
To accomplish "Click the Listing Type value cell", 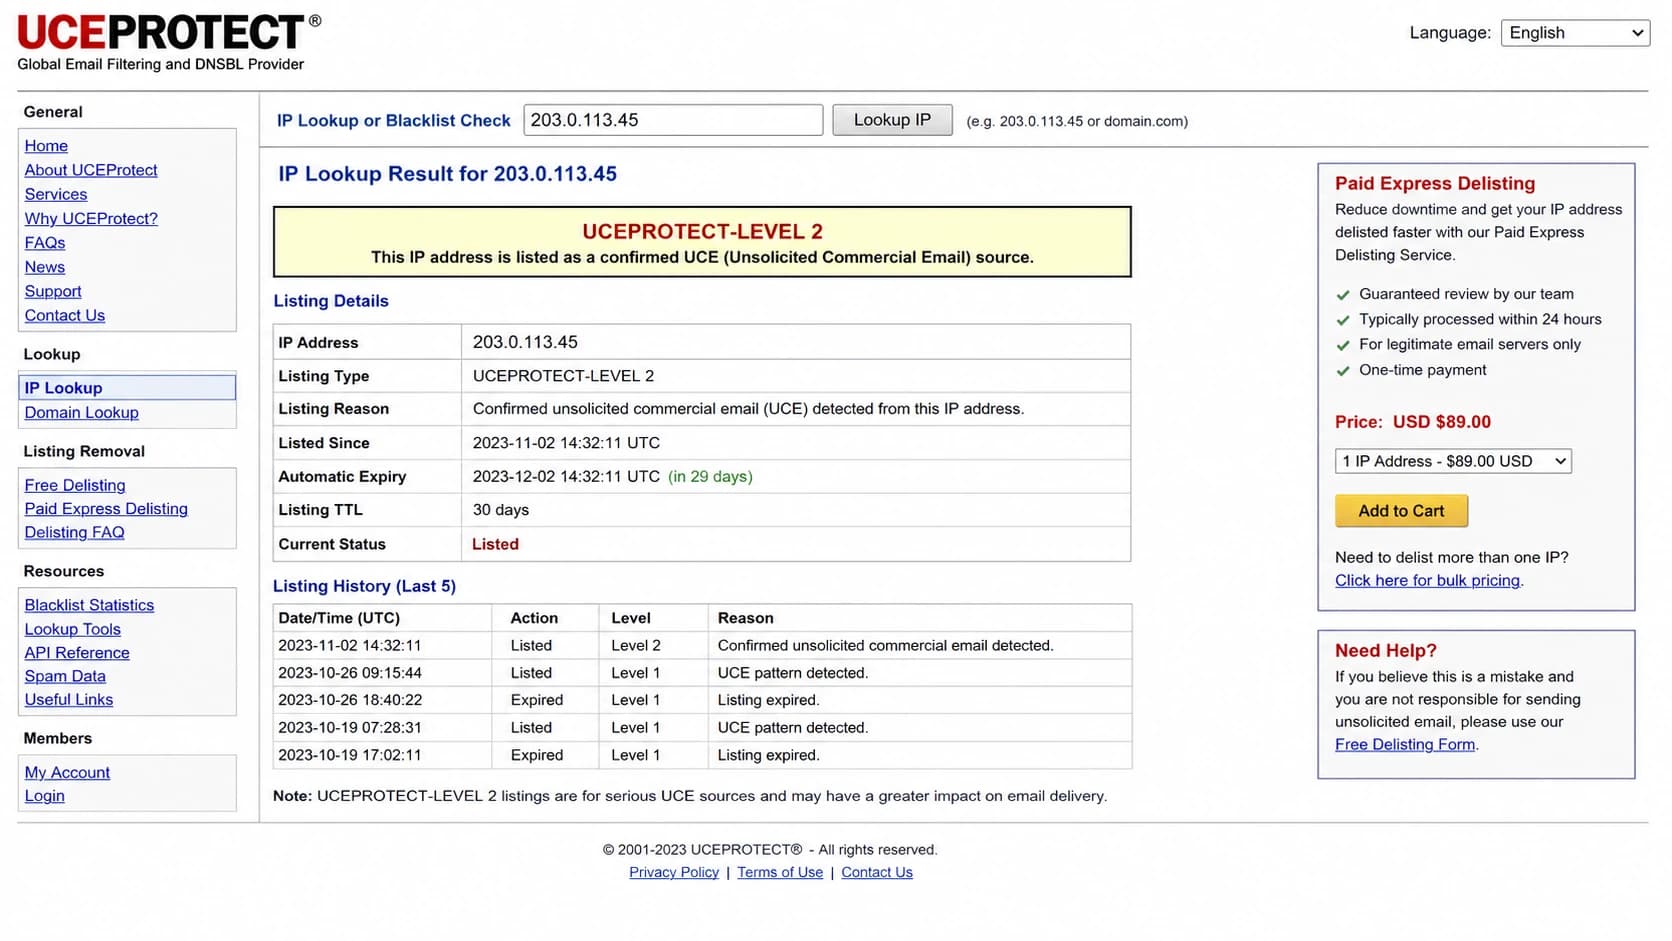I will [x=796, y=376].
